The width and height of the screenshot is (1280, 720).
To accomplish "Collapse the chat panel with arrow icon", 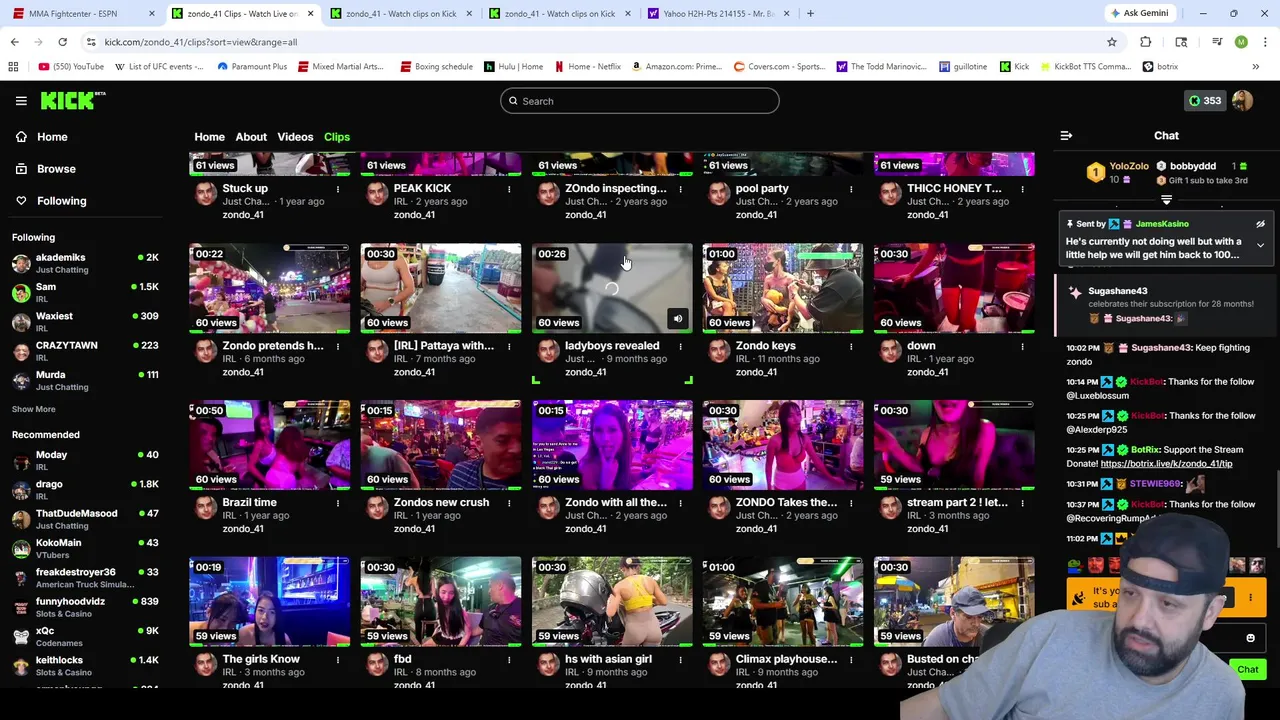I will pyautogui.click(x=1066, y=136).
